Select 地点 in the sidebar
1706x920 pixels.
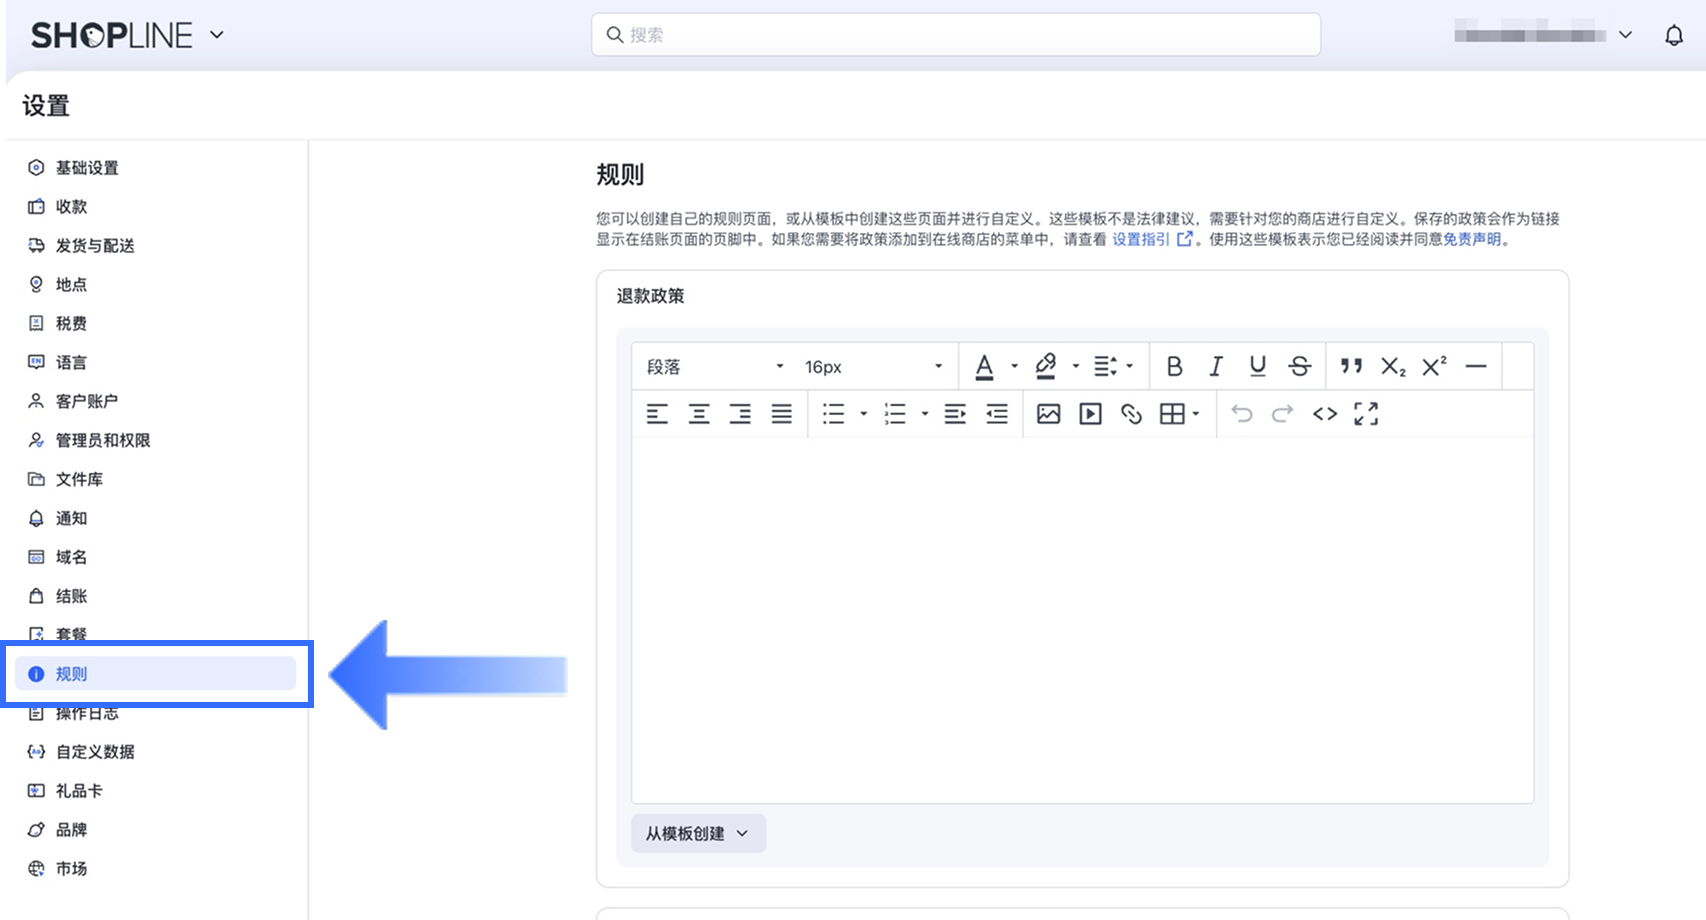(x=71, y=285)
